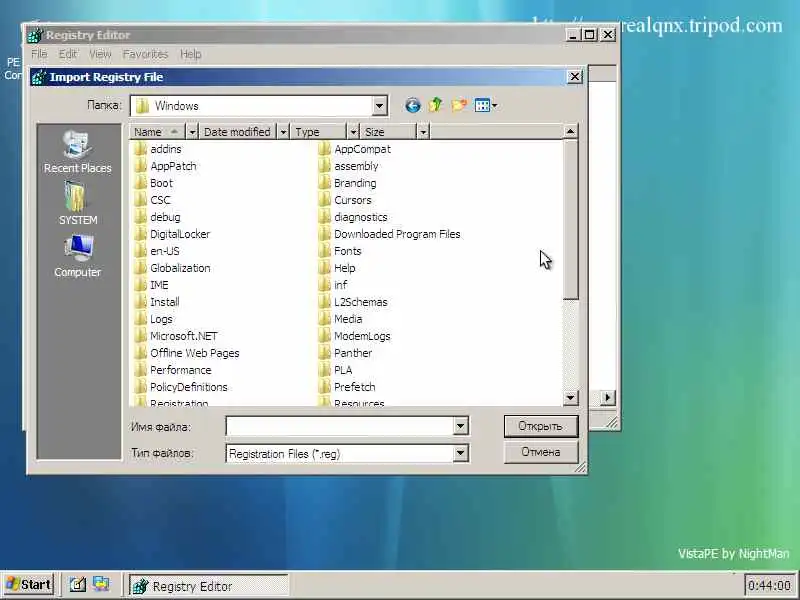Select the PLA folder
This screenshot has height=600, width=800.
335,370
